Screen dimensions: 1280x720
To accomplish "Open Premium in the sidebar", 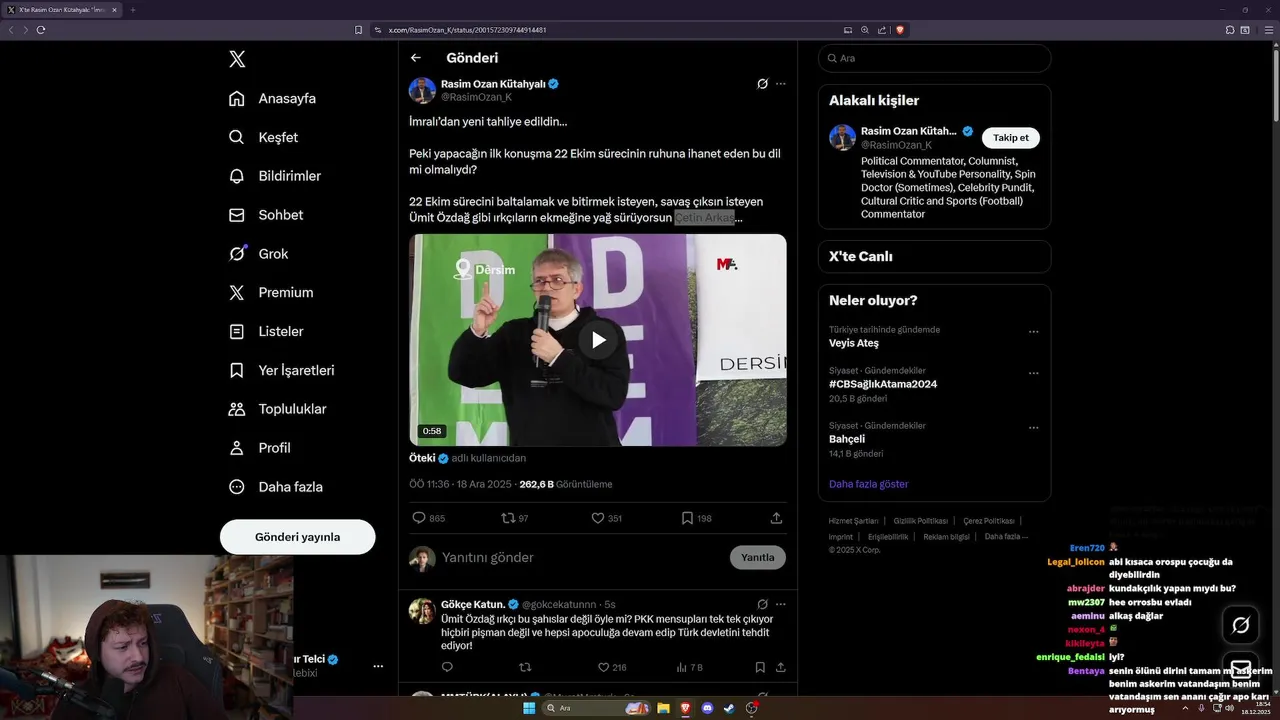I will [x=270, y=293].
